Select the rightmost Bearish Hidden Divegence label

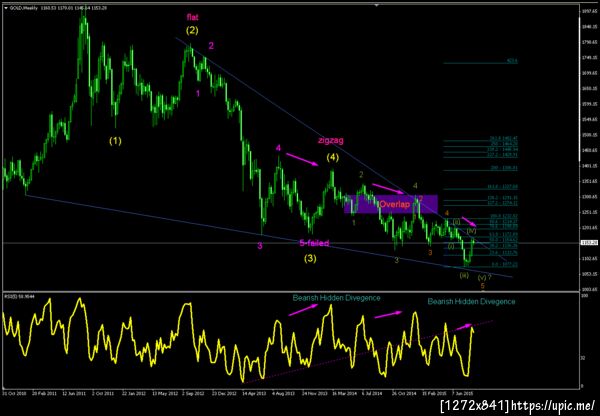click(471, 302)
